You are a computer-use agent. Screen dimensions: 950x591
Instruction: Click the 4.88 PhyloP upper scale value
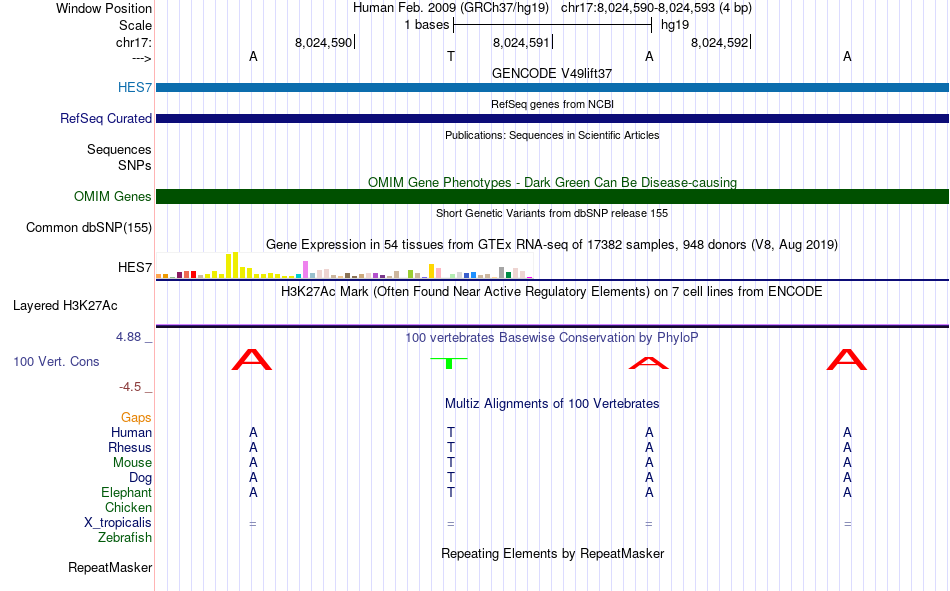click(128, 337)
